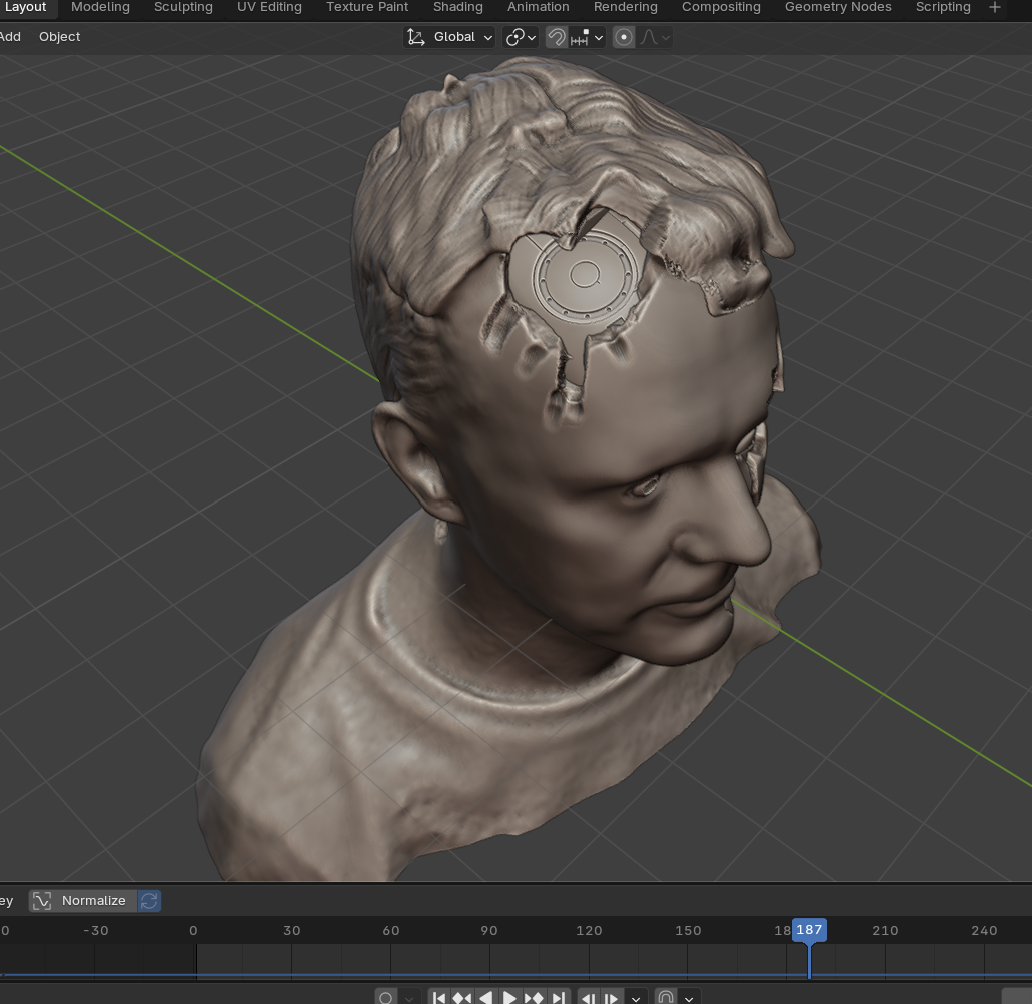Jump to the previous keyframe
The width and height of the screenshot is (1032, 1004).
pos(462,997)
